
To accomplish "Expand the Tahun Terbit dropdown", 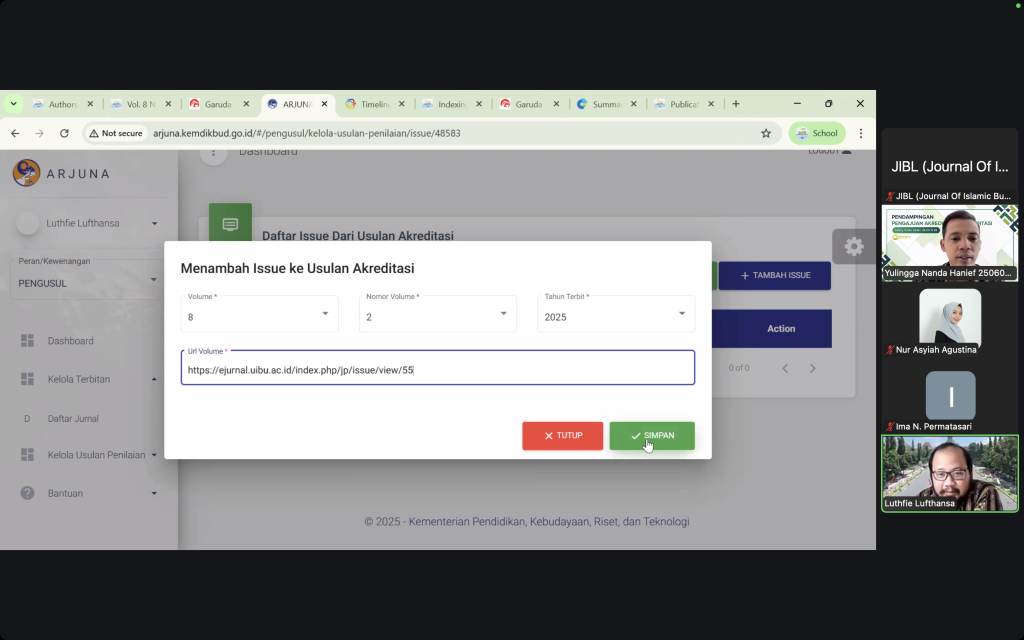I will click(615, 315).
